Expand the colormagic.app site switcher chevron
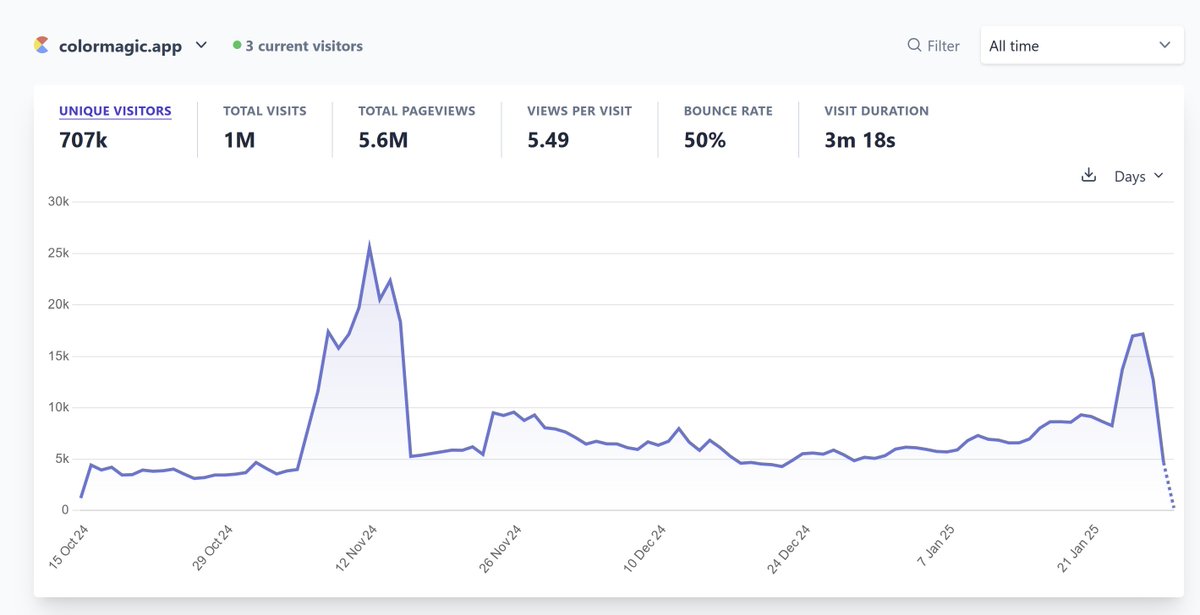Viewport: 1200px width, 615px height. tap(201, 45)
